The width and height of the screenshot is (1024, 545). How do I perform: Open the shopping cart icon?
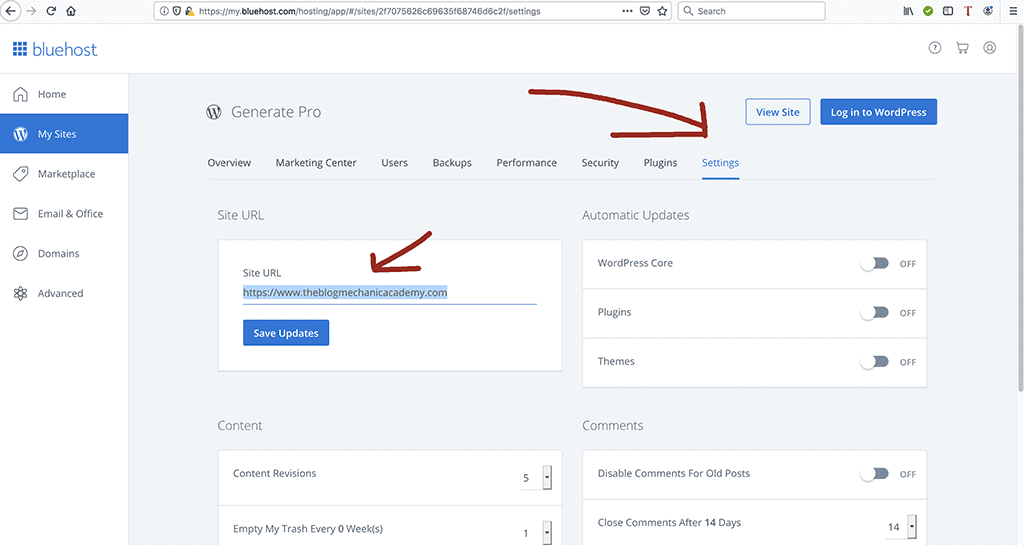[962, 48]
